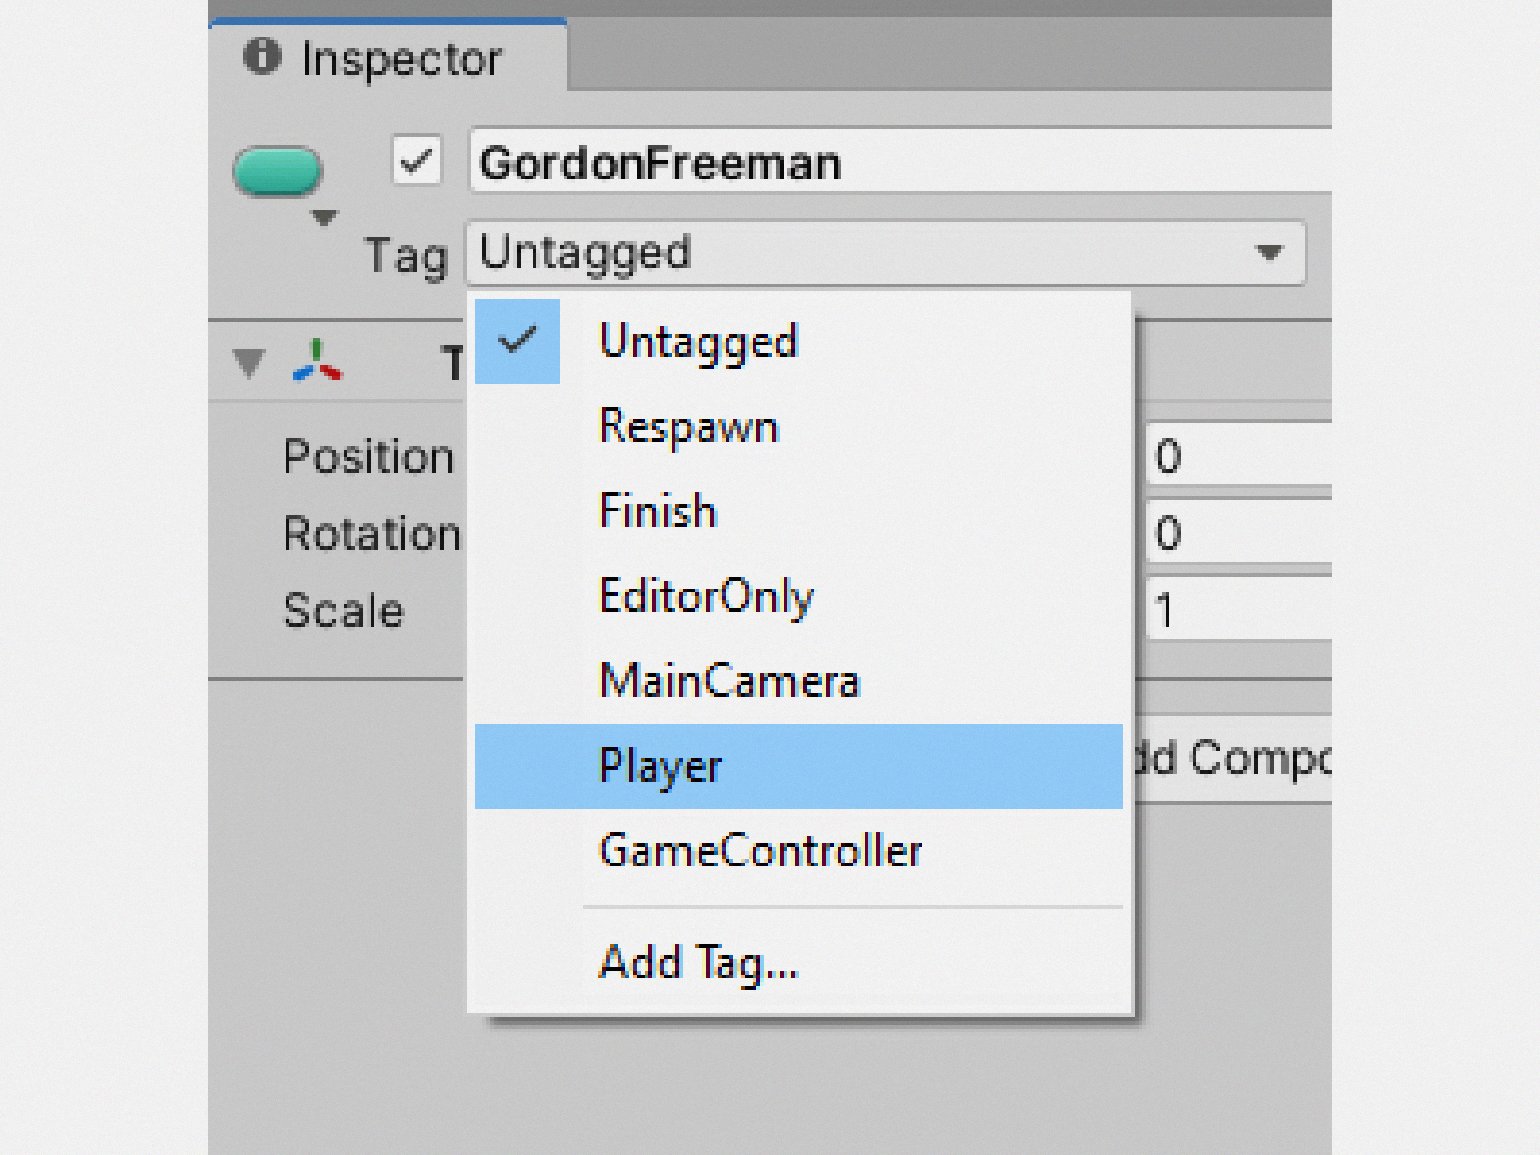The image size is (1540, 1155).
Task: Choose Respawn from the tag list
Action: click(688, 427)
